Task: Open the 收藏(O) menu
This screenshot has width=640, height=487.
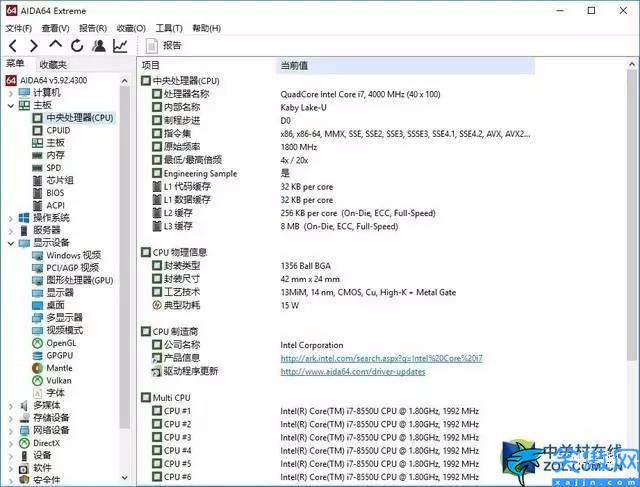Action: pyautogui.click(x=131, y=28)
